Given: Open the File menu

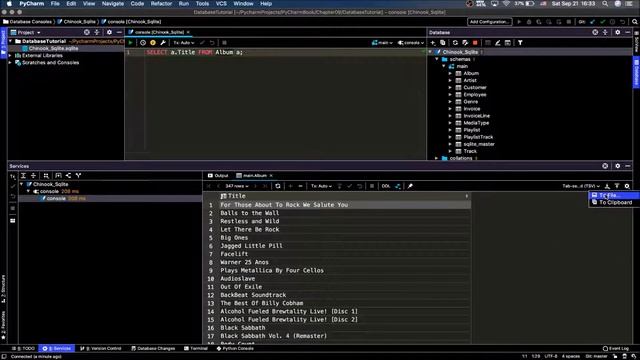Looking at the screenshot, I should click(x=55, y=4).
